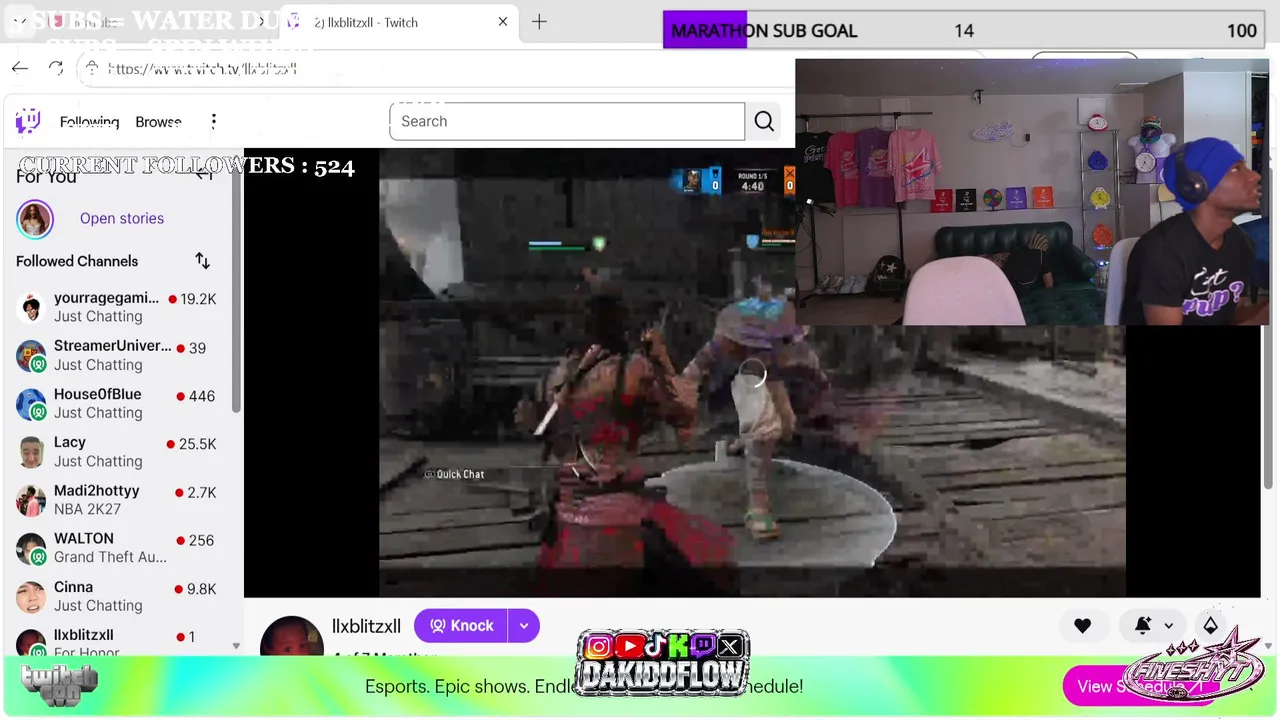Open a new browser tab

(x=539, y=22)
